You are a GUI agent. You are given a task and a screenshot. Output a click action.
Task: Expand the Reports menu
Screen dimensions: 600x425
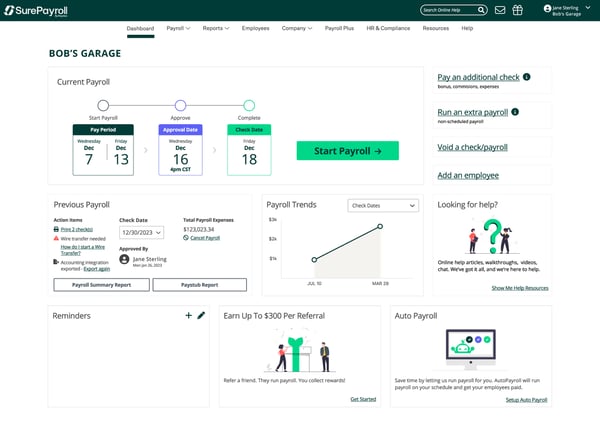(216, 28)
